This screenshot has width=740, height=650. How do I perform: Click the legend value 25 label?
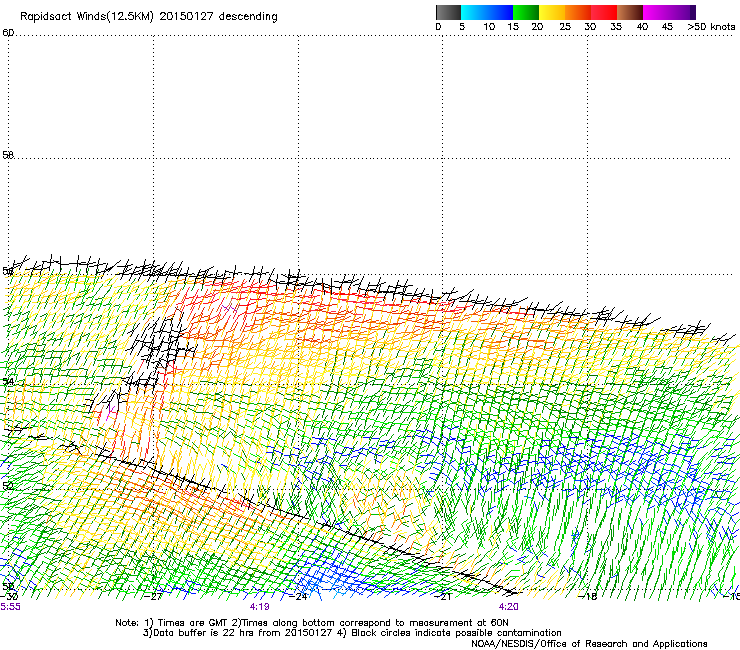[565, 27]
